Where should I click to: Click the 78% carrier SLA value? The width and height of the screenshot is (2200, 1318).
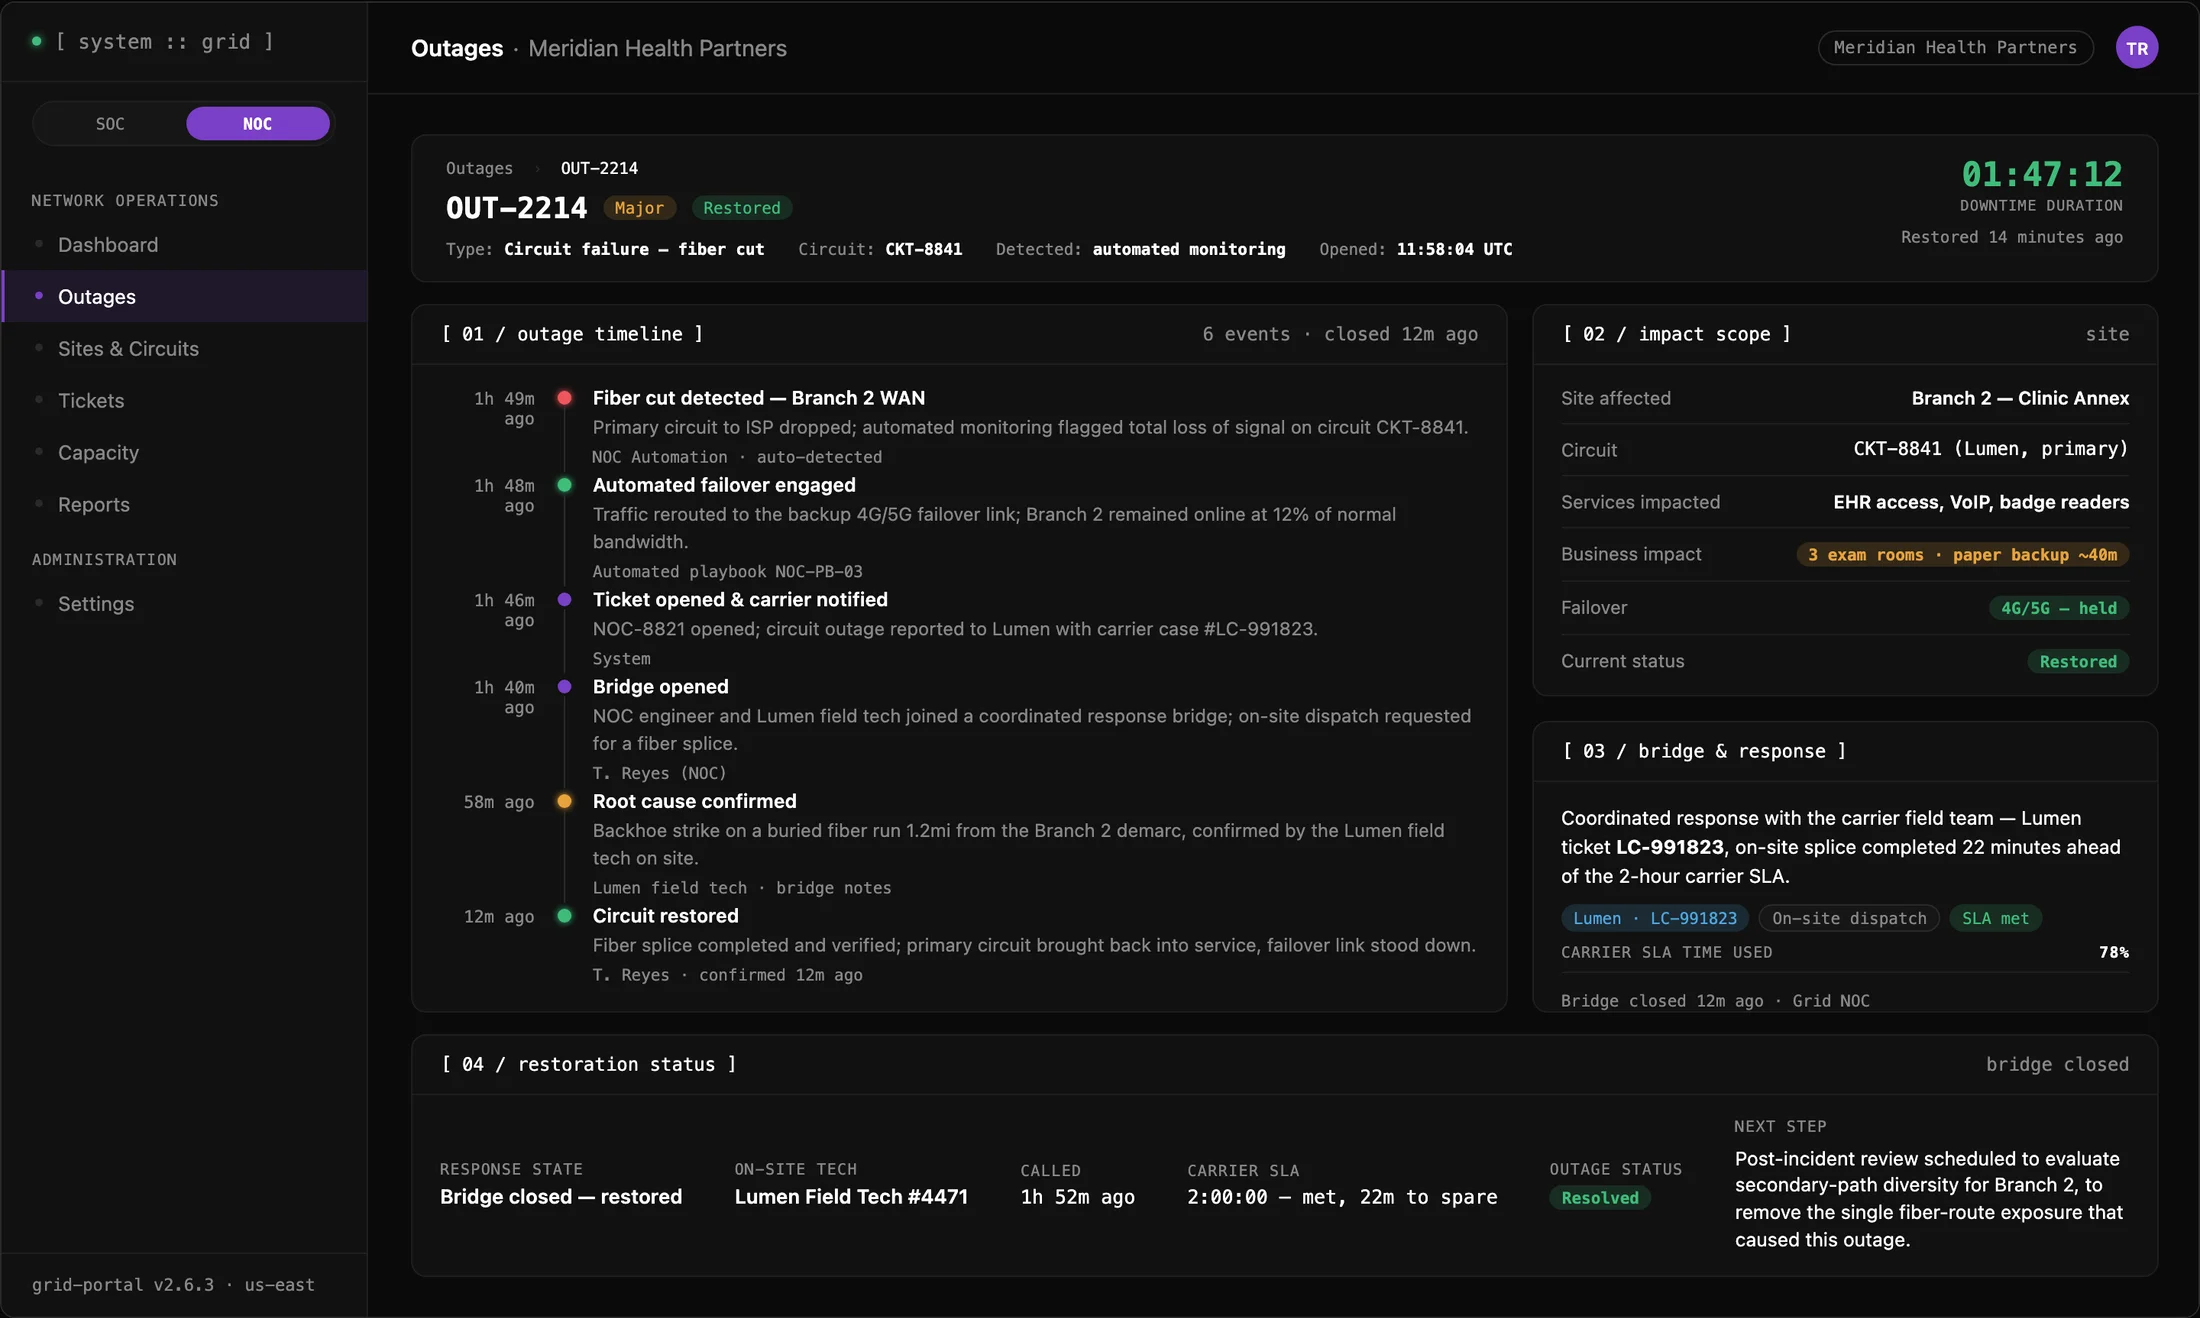[2114, 952]
